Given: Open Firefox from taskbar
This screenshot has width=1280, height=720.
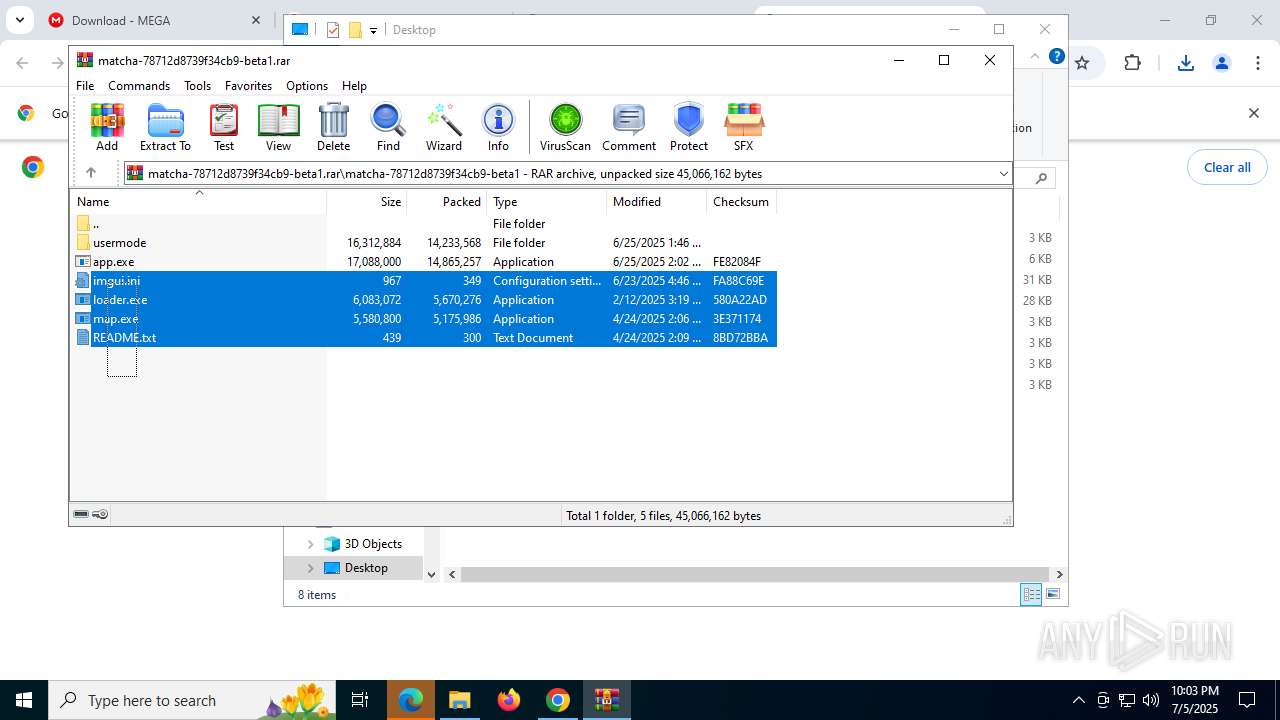Looking at the screenshot, I should (509, 700).
